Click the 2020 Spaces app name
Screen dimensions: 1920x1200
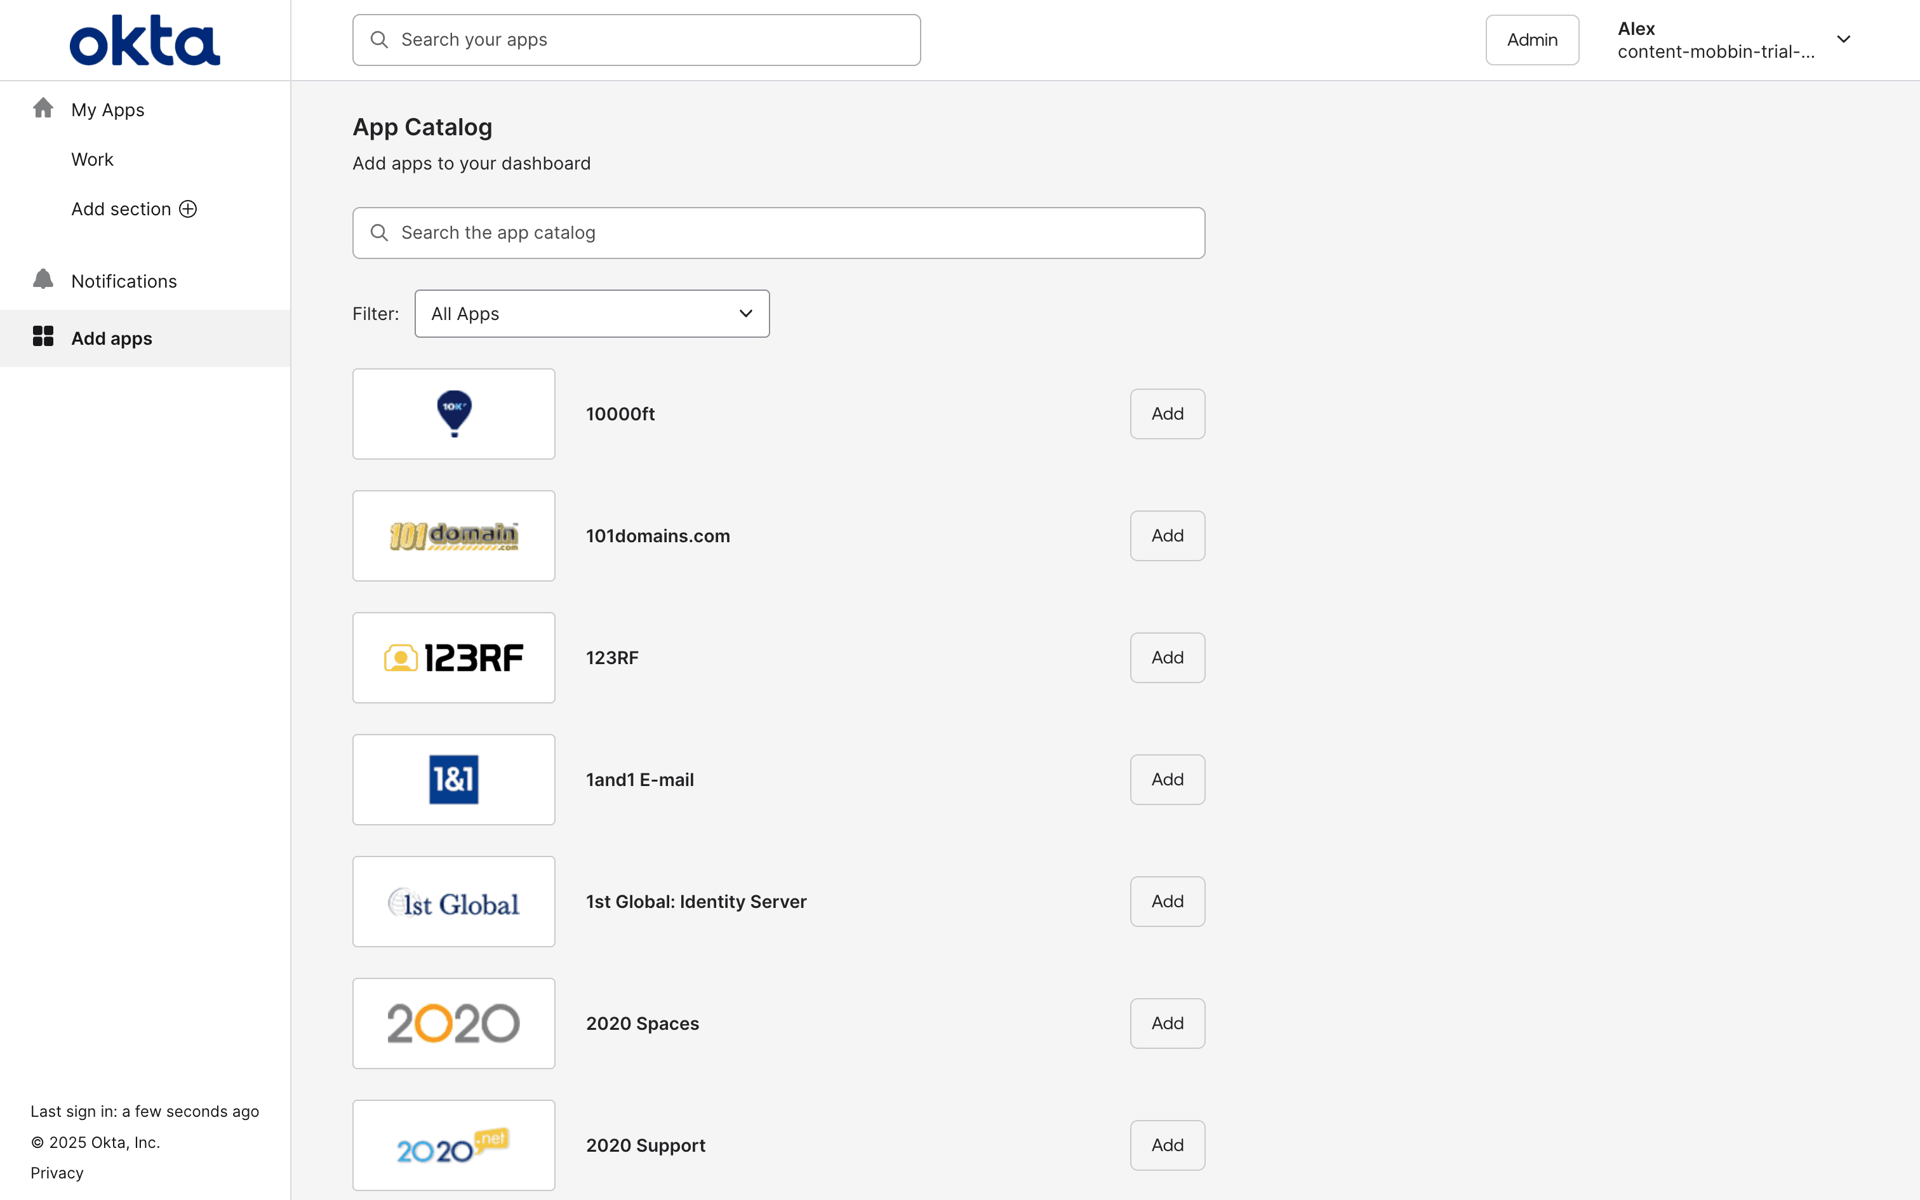point(642,1024)
